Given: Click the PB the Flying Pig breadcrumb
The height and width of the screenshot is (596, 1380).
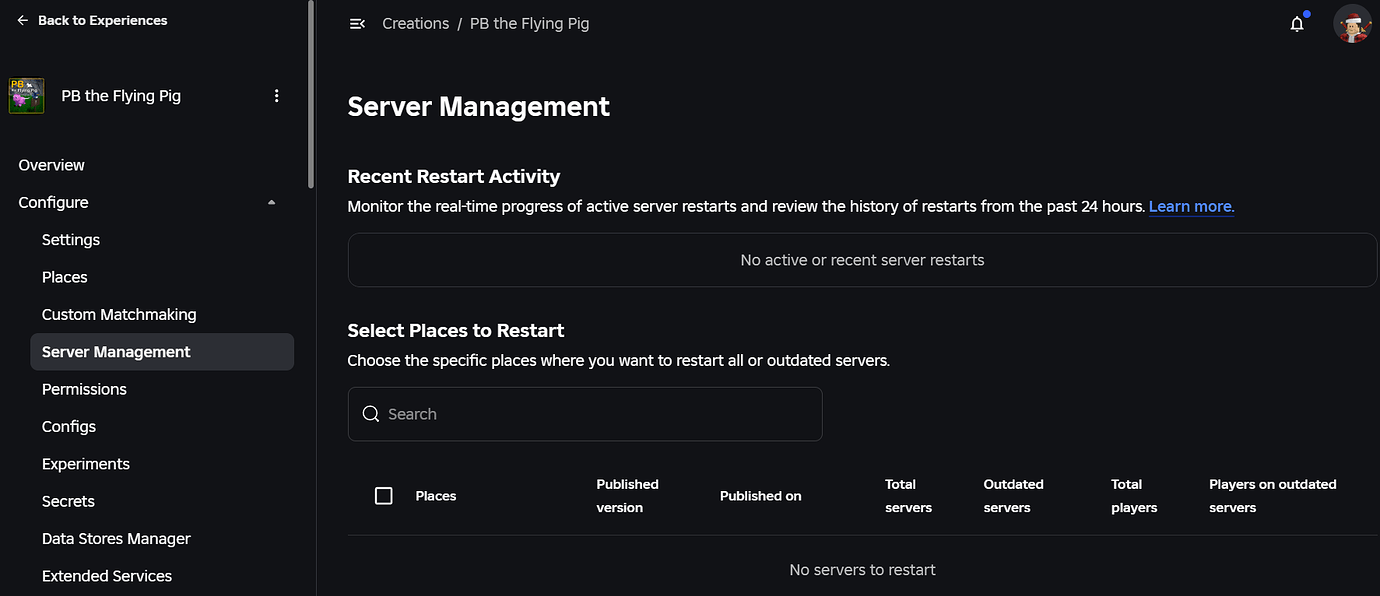Looking at the screenshot, I should click(530, 24).
